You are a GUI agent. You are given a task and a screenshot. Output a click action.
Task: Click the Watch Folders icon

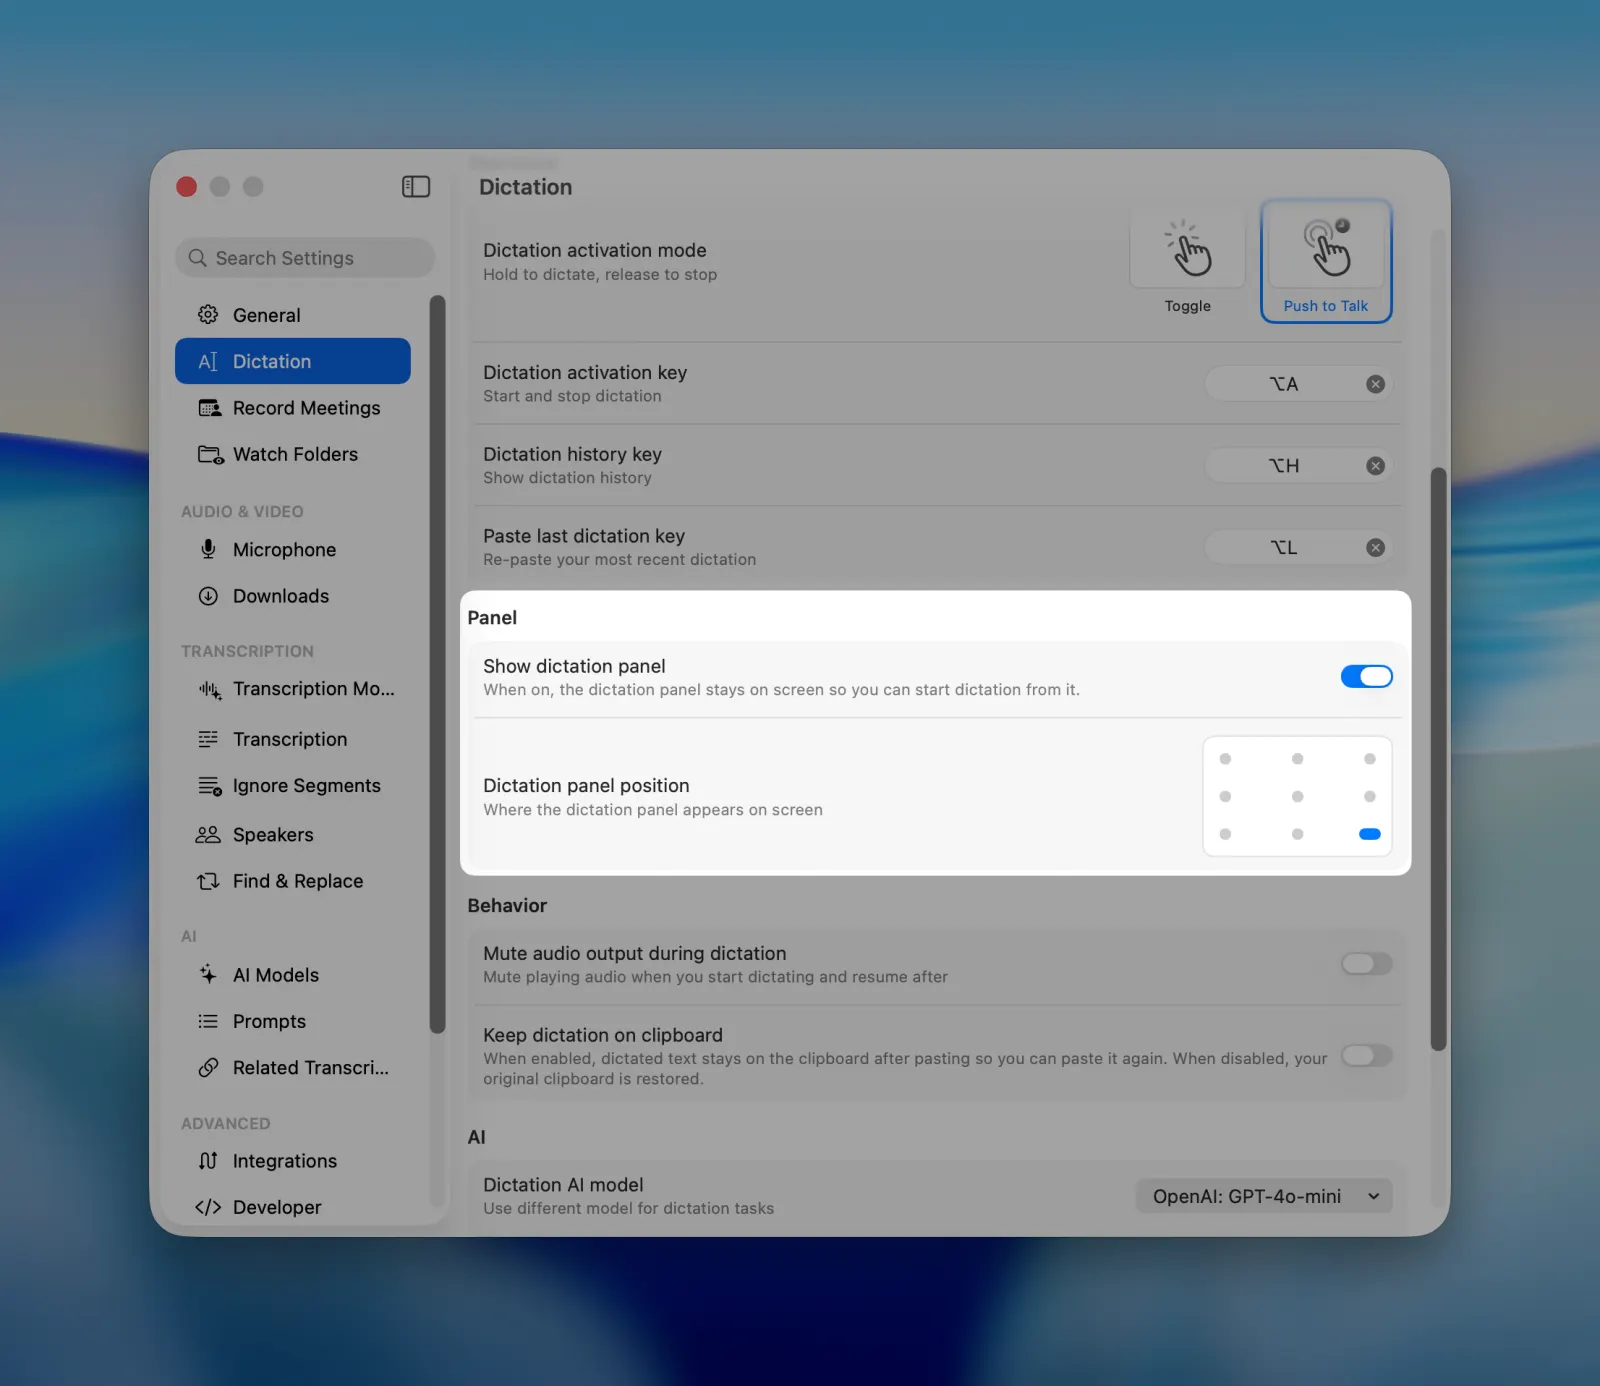[x=210, y=454]
